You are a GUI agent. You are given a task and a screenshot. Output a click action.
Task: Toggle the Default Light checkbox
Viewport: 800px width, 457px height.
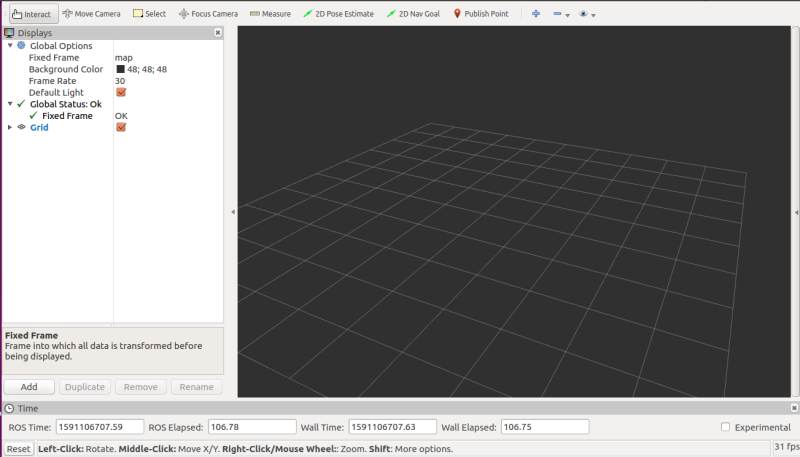121,92
